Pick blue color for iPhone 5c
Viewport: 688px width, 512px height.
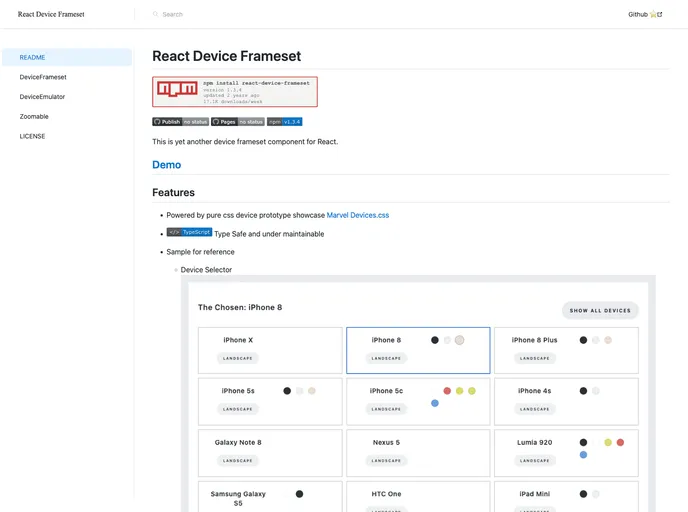pos(435,403)
